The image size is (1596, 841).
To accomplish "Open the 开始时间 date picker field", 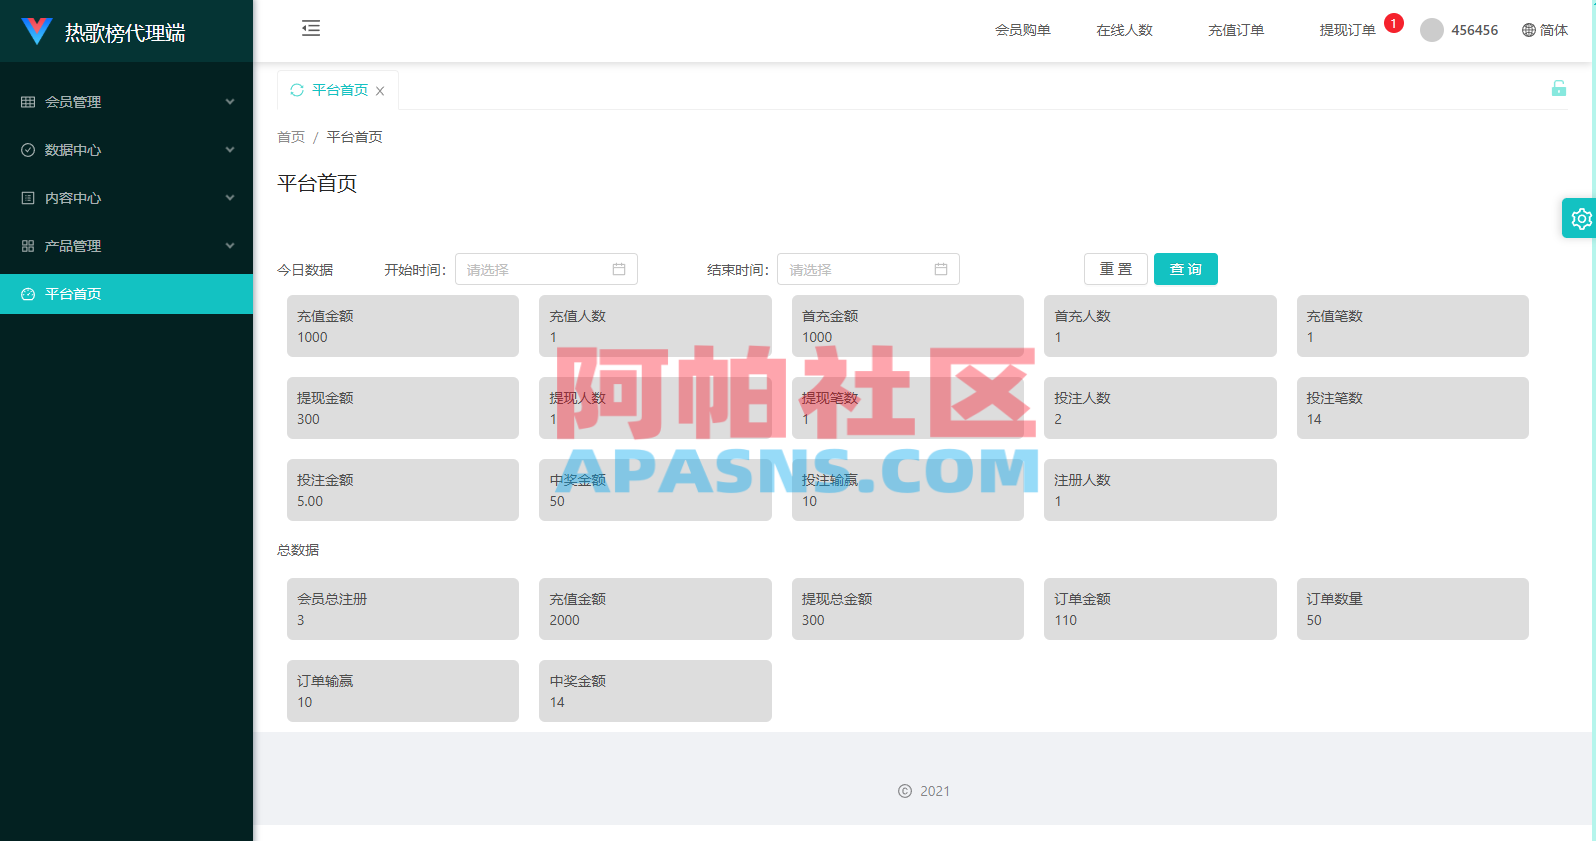I will pos(546,269).
